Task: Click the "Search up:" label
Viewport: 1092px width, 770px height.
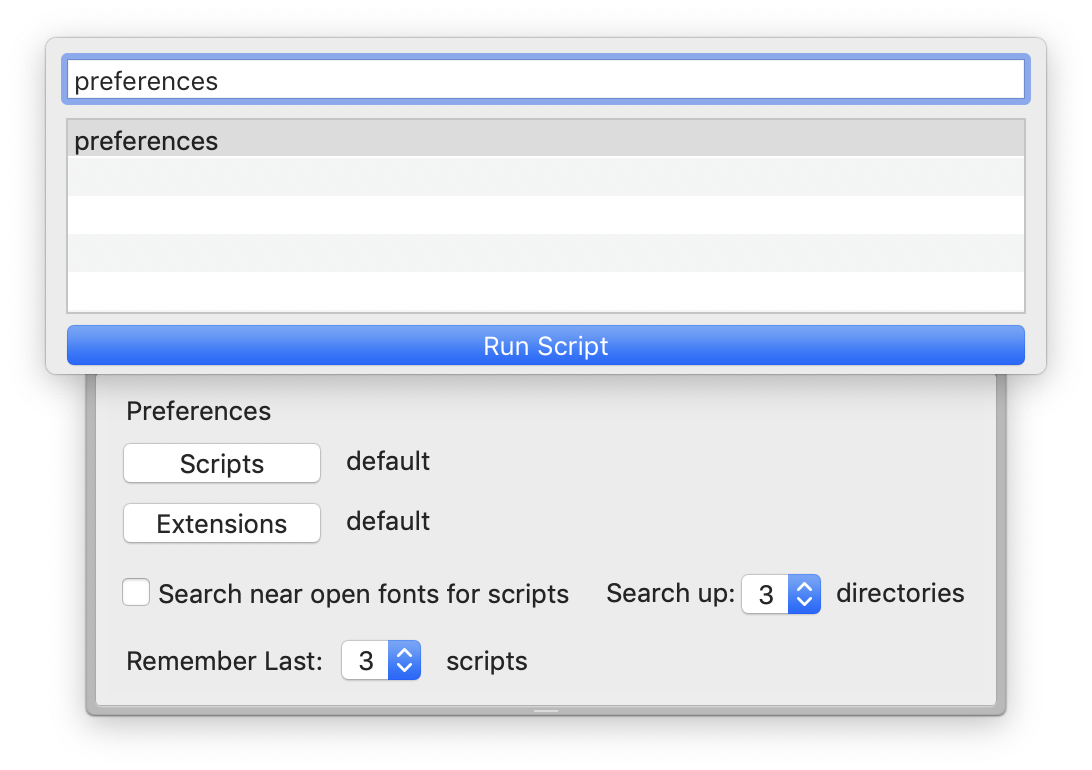Action: tap(670, 594)
